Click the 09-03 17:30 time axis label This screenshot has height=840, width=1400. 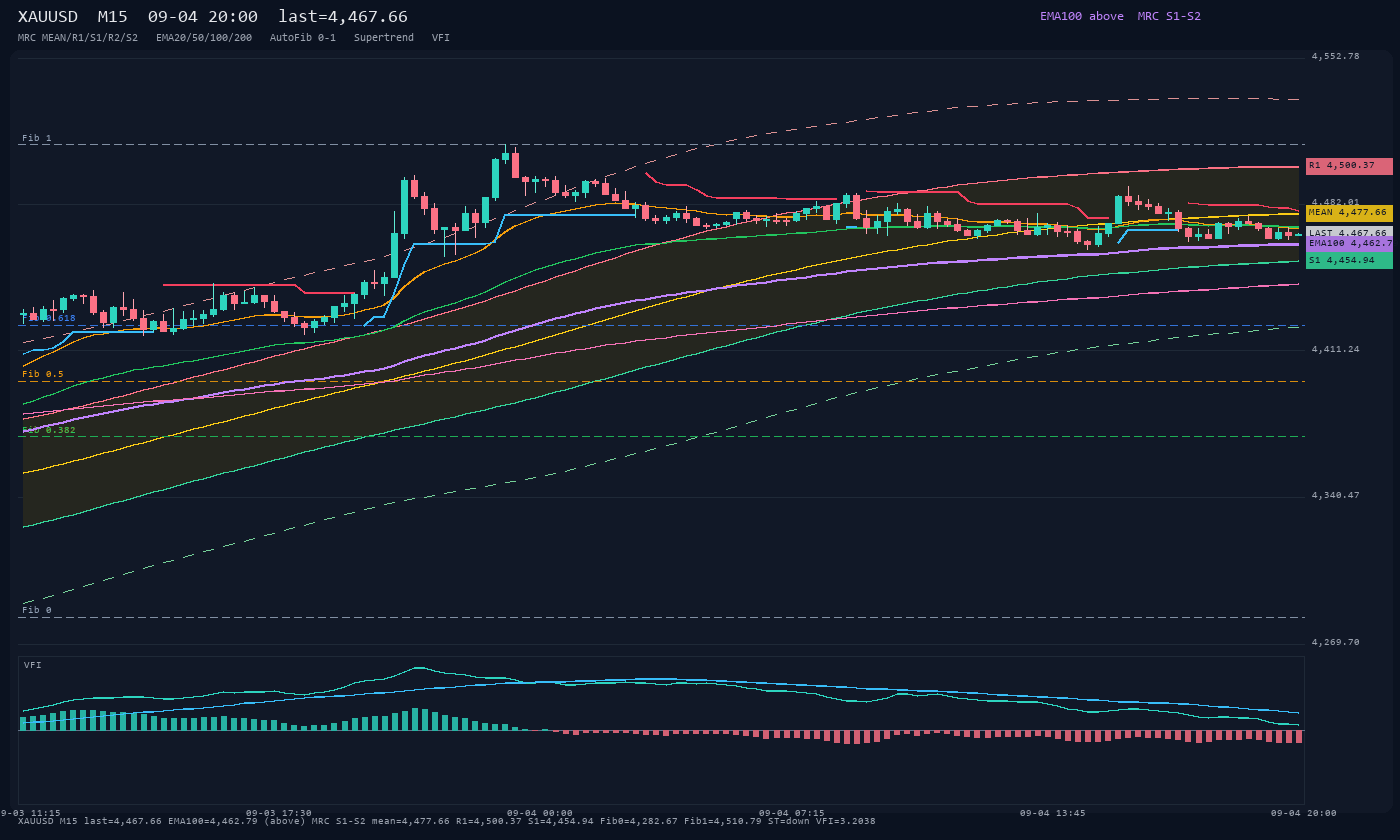click(x=279, y=813)
